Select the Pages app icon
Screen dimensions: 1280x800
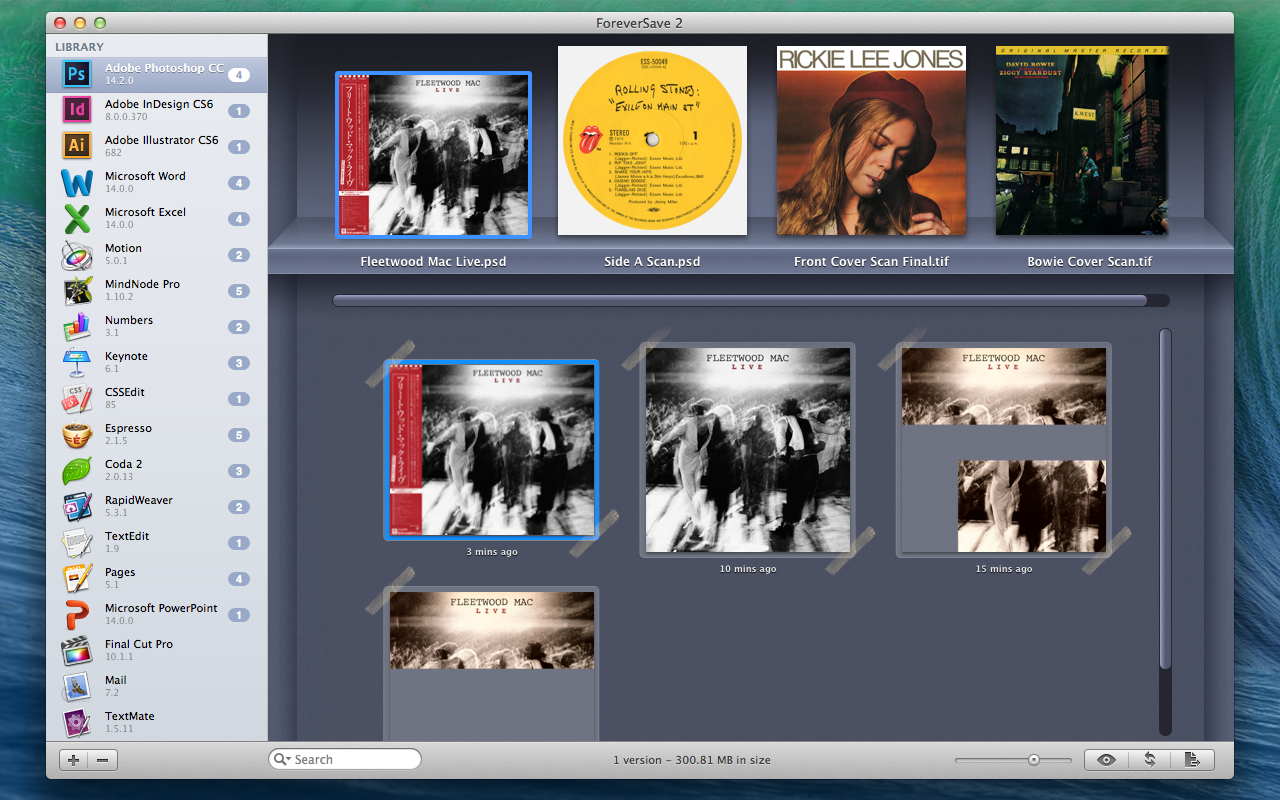tap(77, 578)
